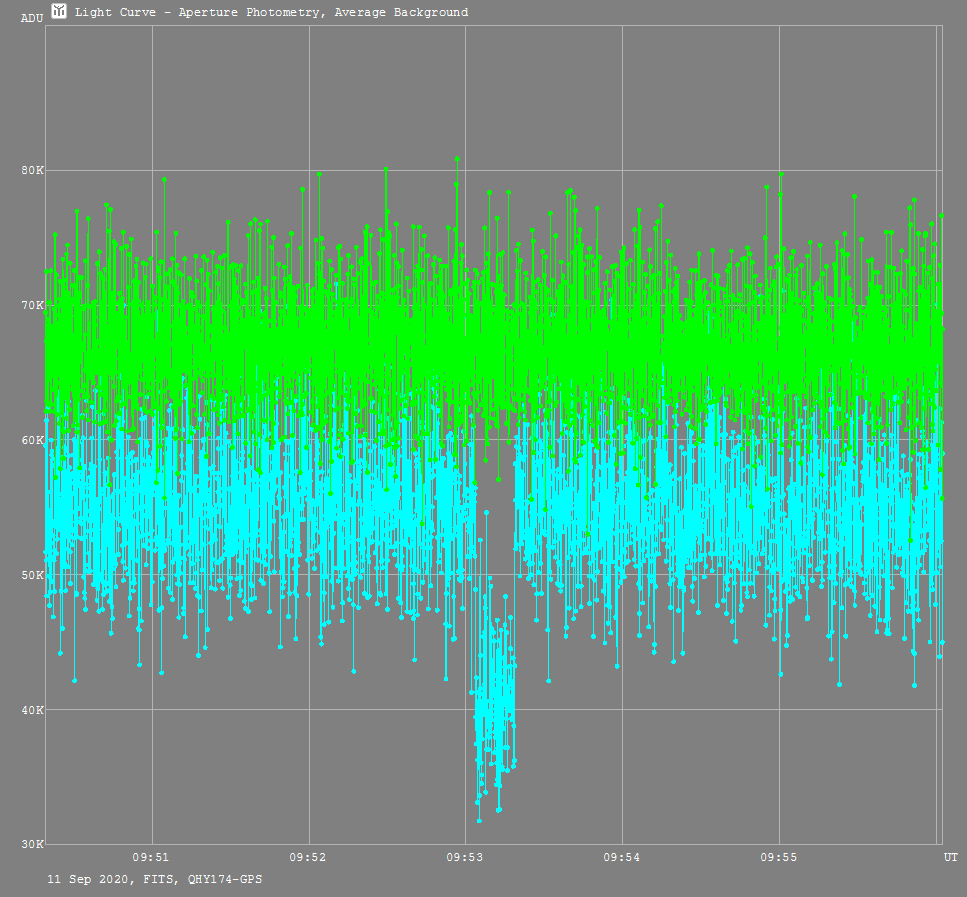
Task: Click the 40K axis value
Action: pos(33,710)
